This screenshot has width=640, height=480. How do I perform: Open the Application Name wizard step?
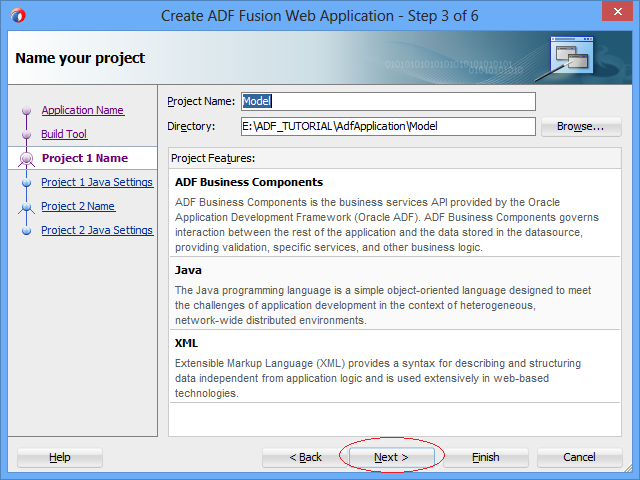click(83, 110)
